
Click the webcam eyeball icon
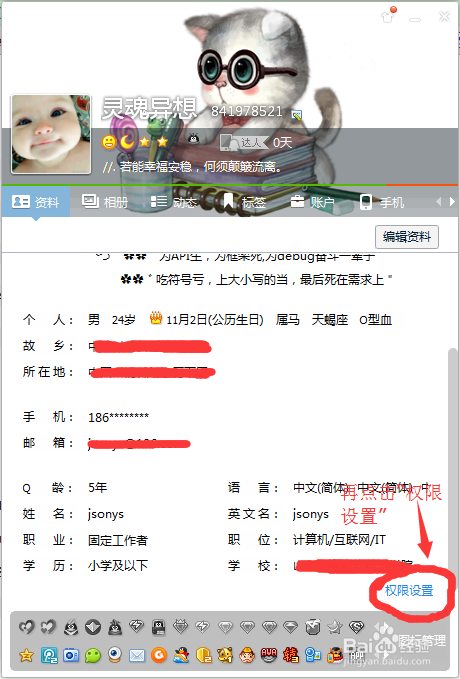115,654
